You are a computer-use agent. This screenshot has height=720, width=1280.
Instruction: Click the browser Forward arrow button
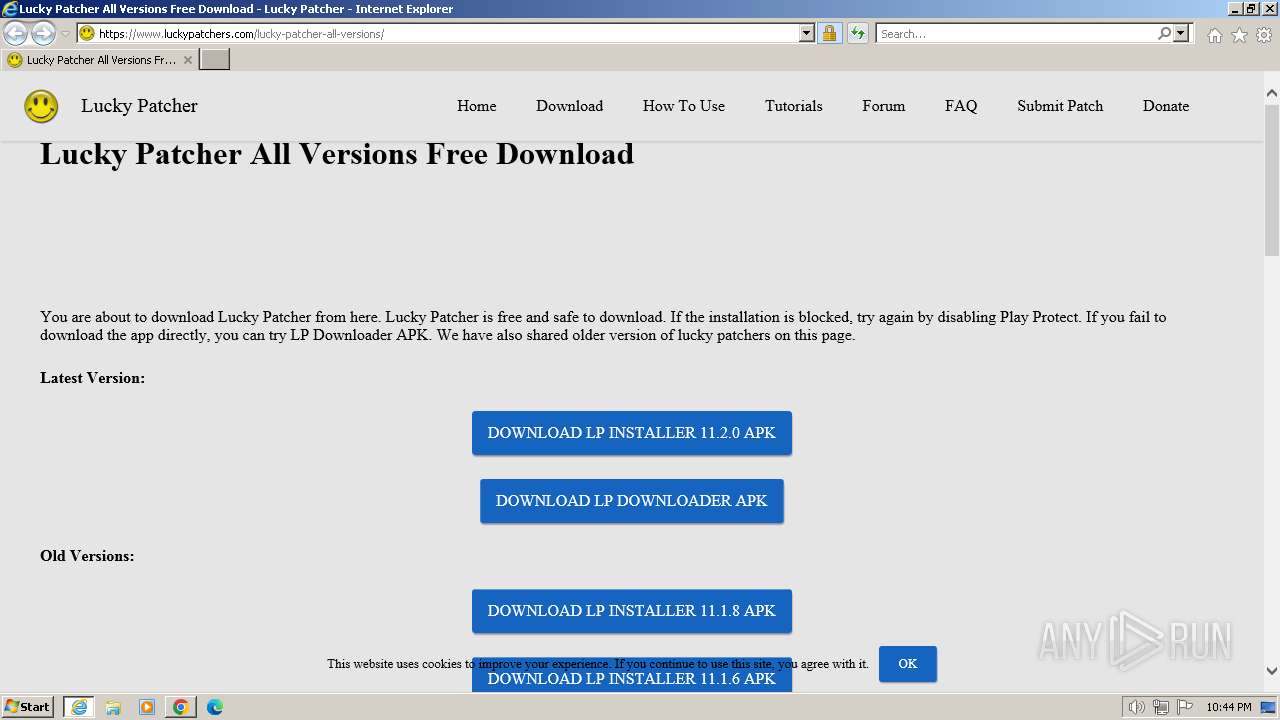(43, 33)
